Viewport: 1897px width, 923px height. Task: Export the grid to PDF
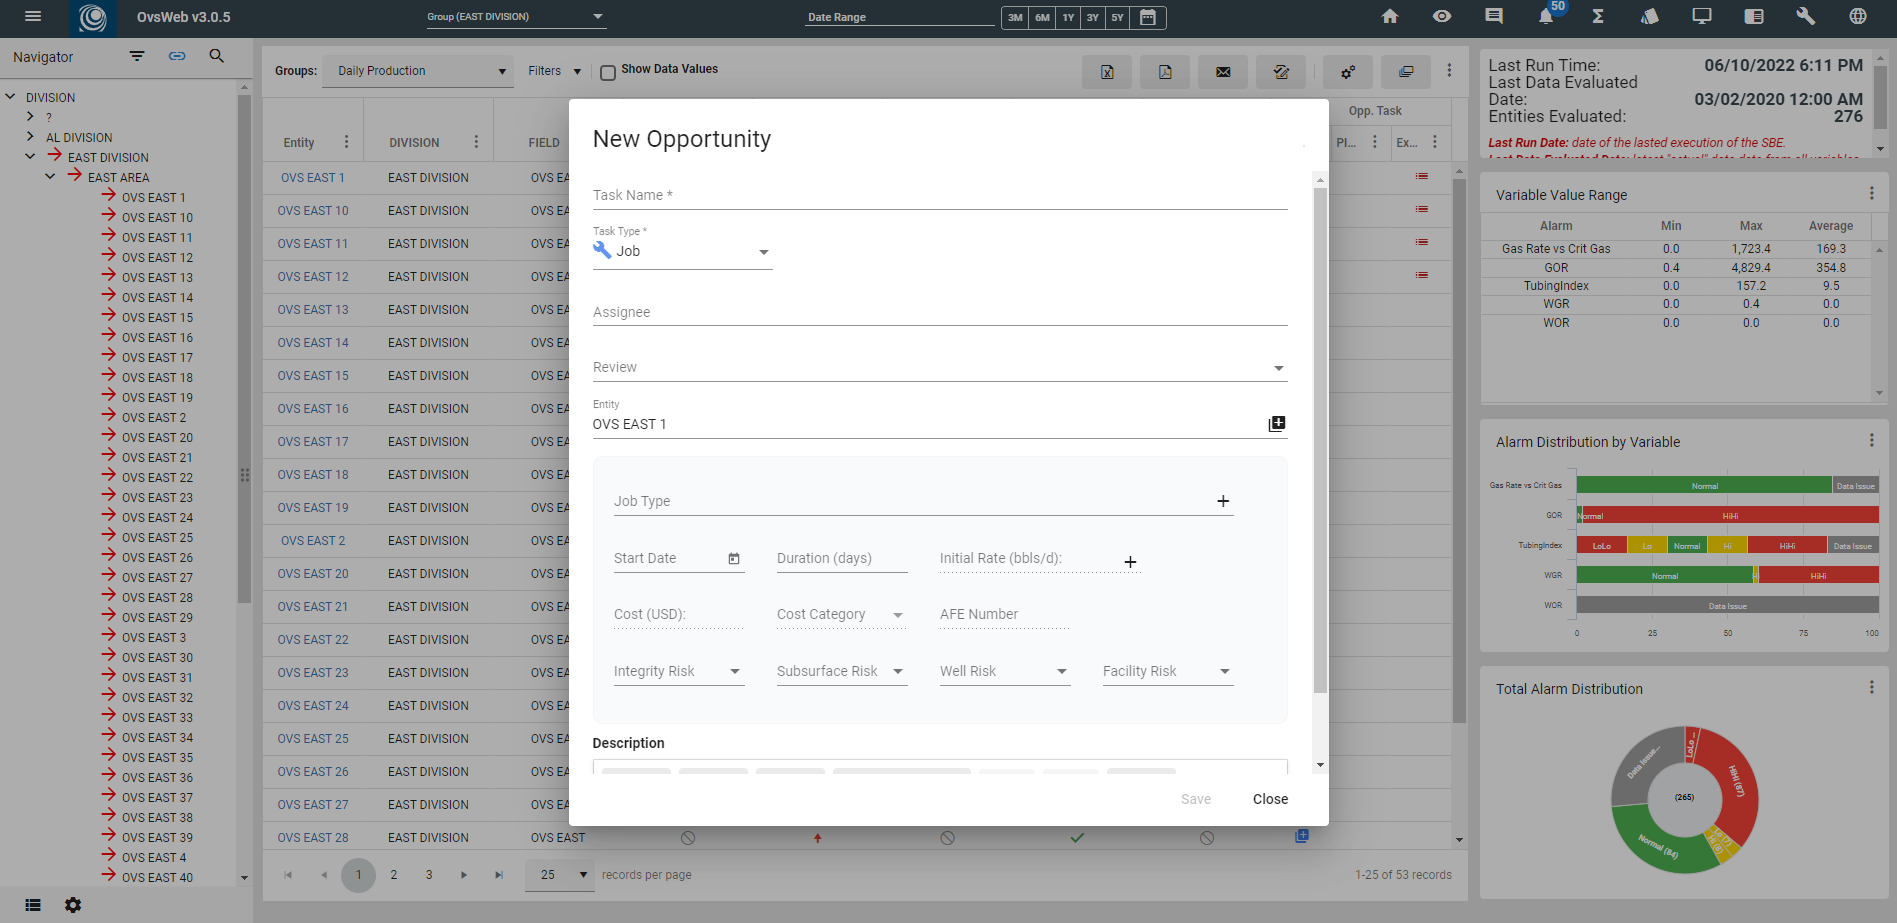[x=1164, y=71]
